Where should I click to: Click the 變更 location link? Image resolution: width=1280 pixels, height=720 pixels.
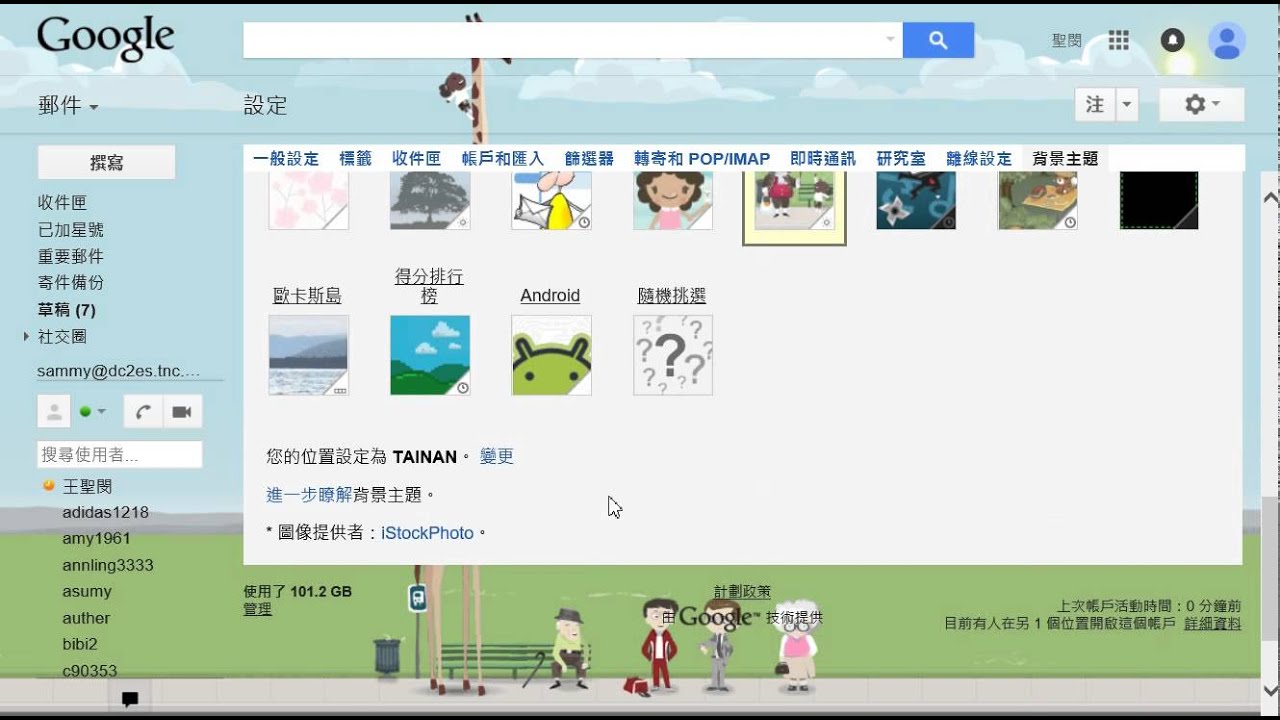tap(497, 456)
